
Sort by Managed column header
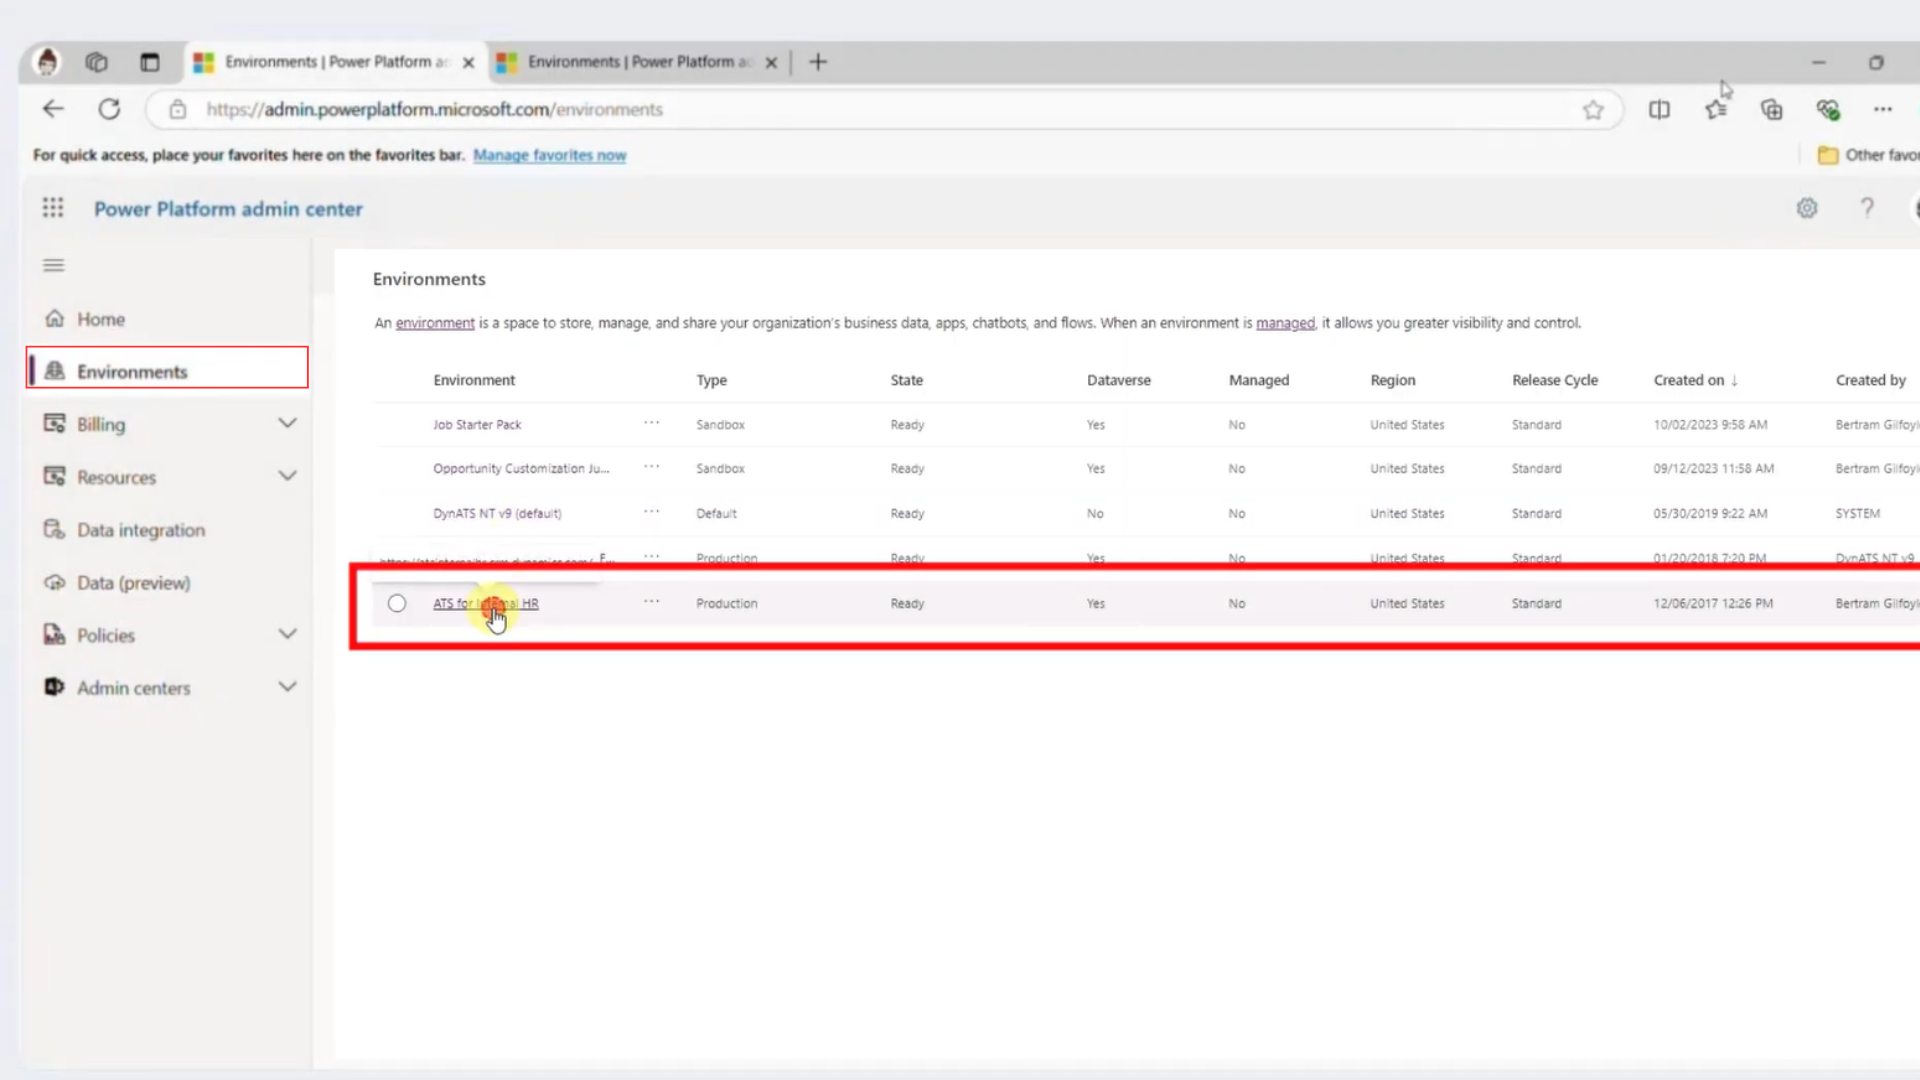[1258, 380]
